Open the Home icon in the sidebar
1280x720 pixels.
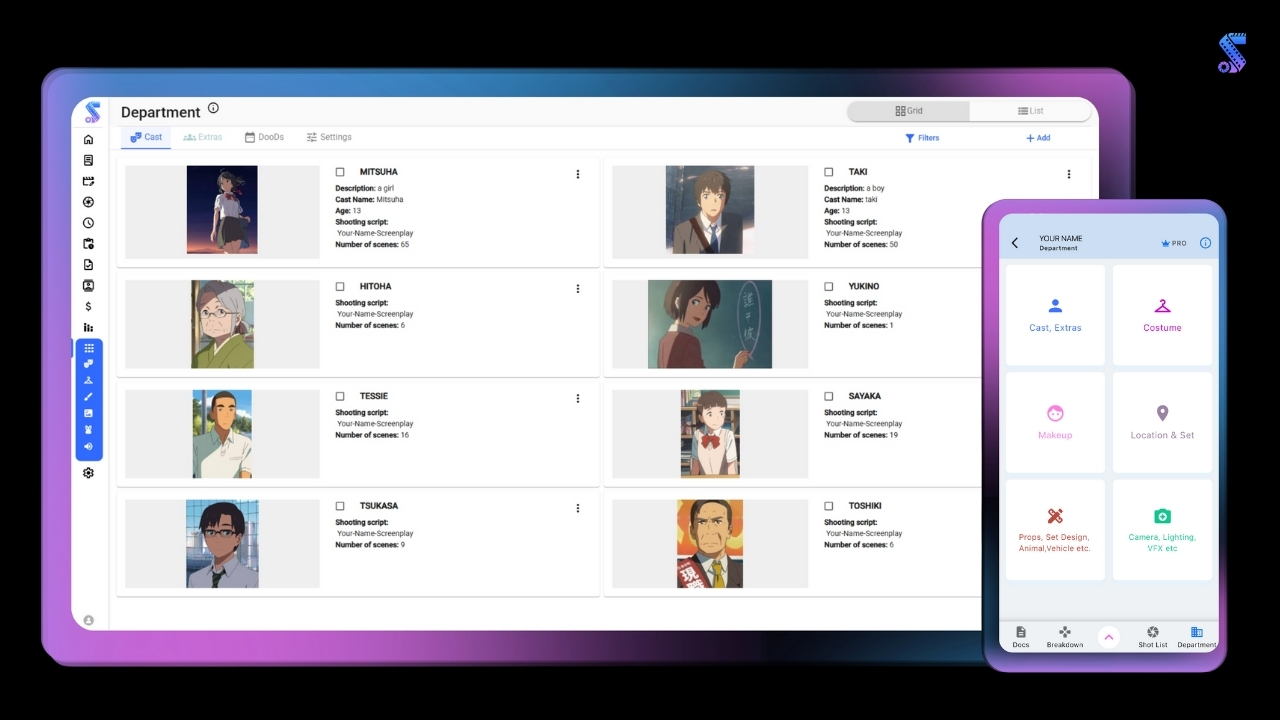coord(88,140)
